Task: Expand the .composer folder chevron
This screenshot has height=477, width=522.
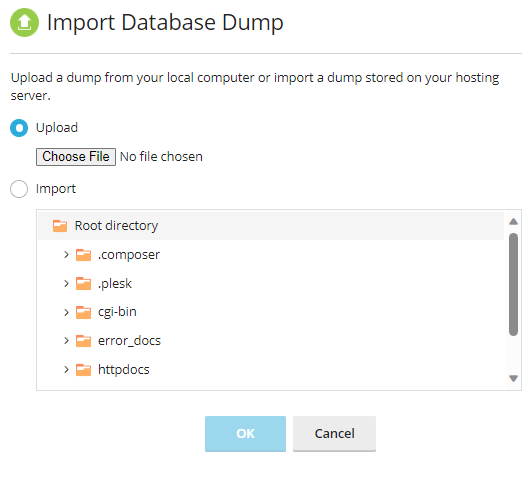Action: pyautogui.click(x=66, y=255)
